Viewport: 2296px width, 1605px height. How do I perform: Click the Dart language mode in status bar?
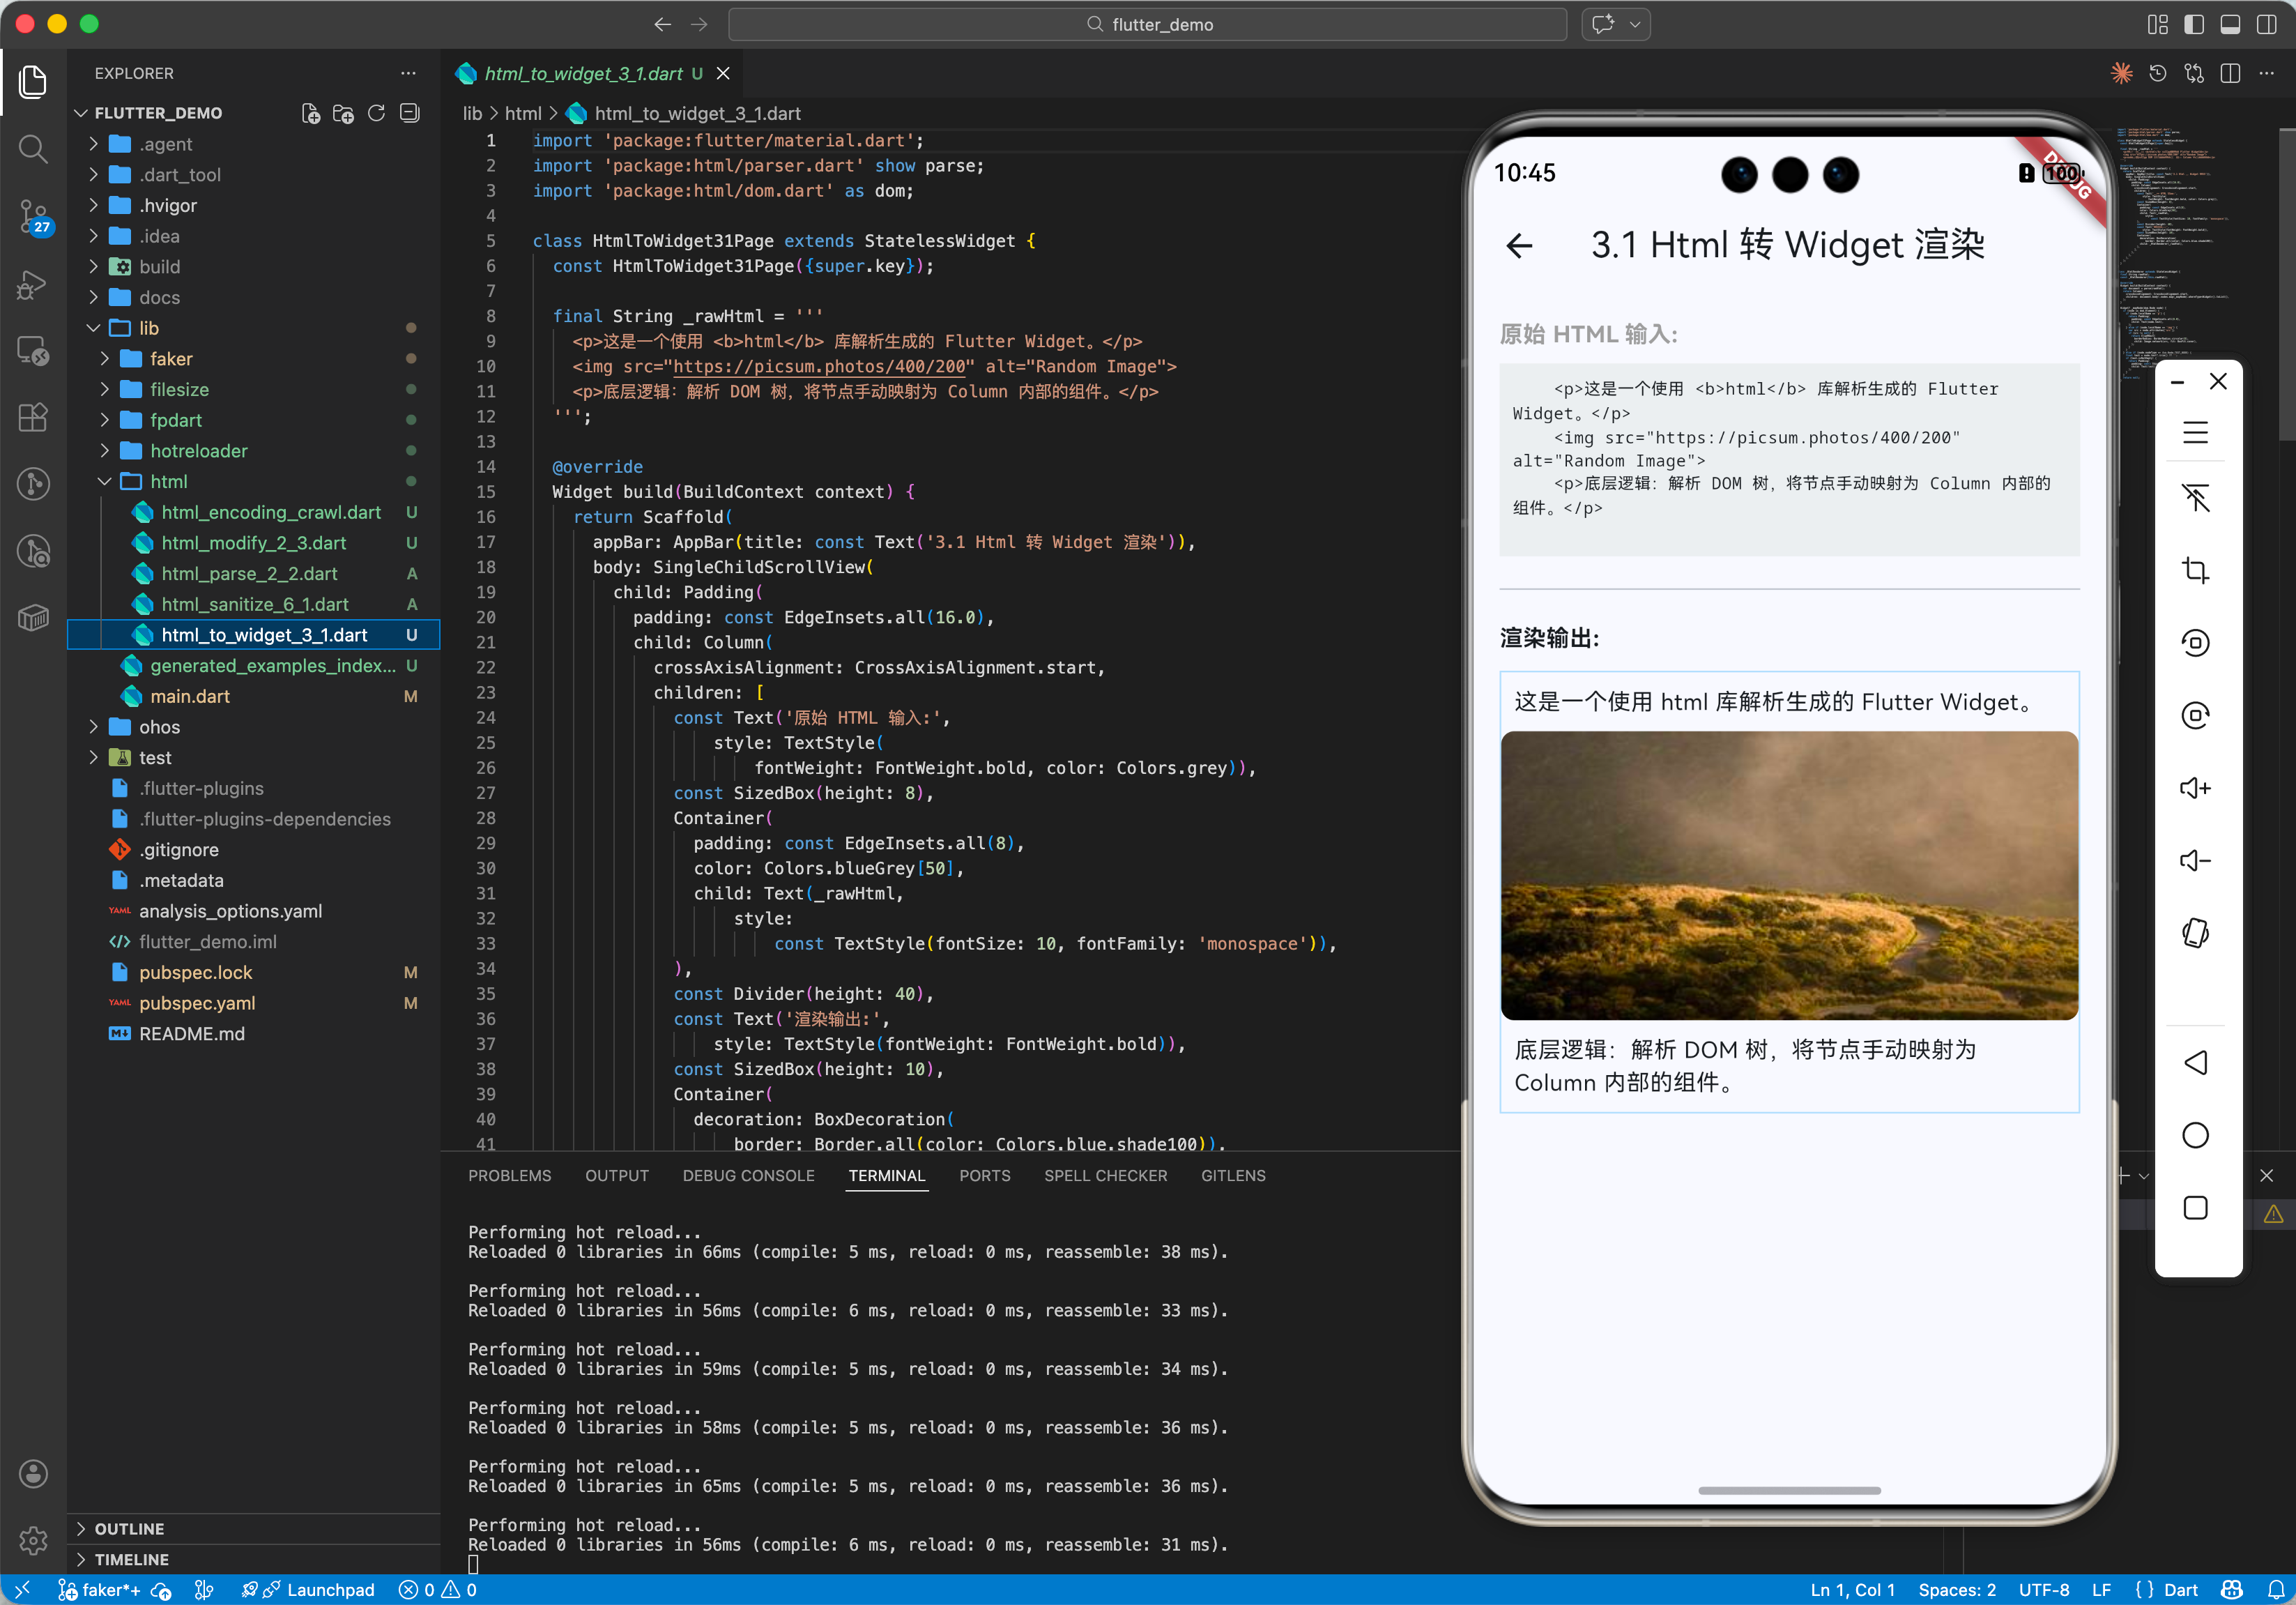pos(2180,1590)
